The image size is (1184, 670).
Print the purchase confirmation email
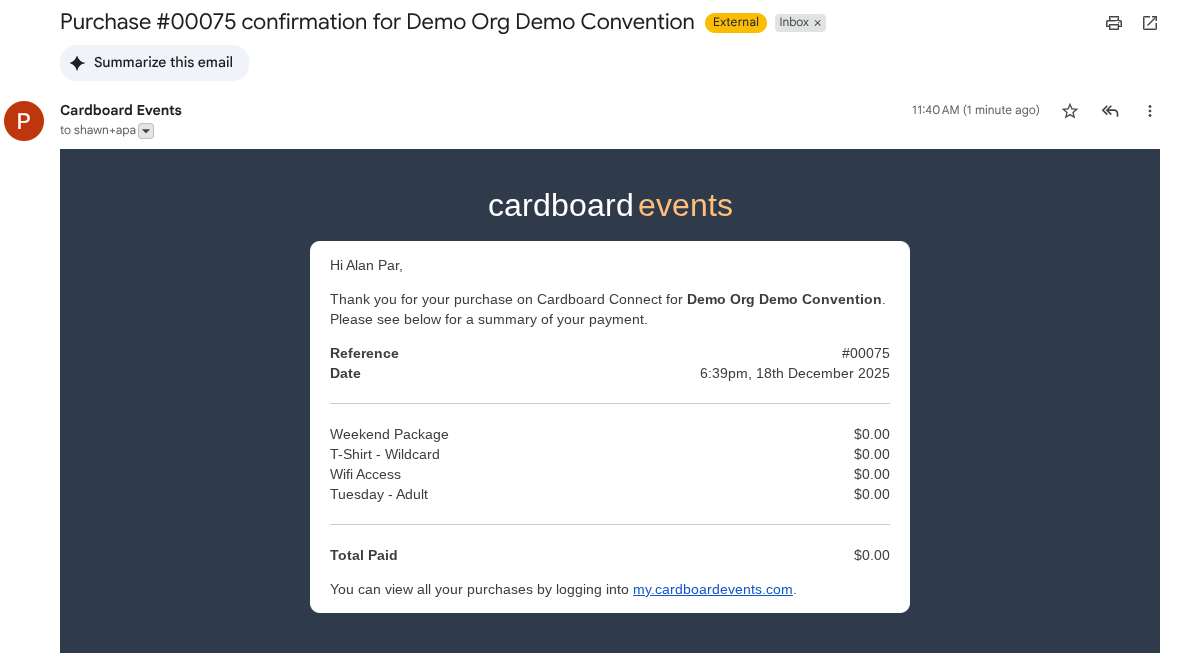1113,22
